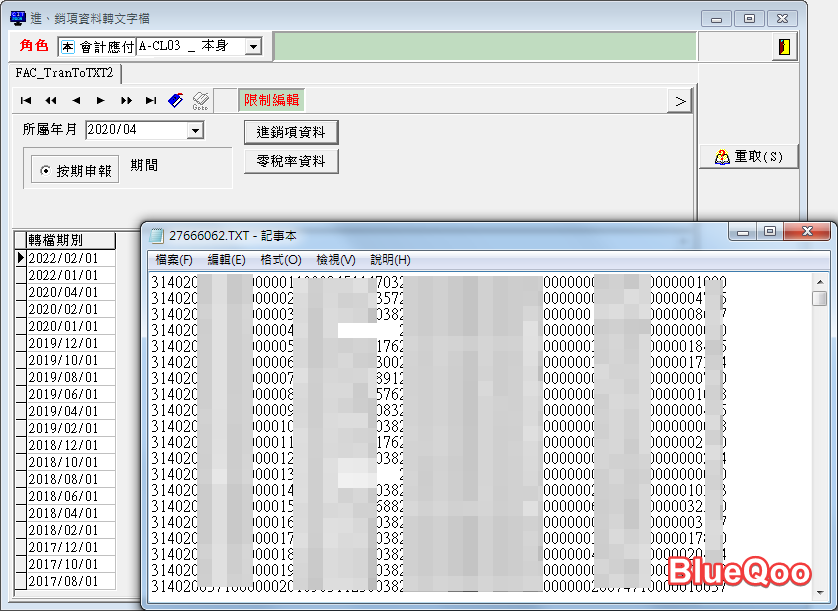838x611 pixels.
Task: Go to the next record
Action: tap(101, 100)
